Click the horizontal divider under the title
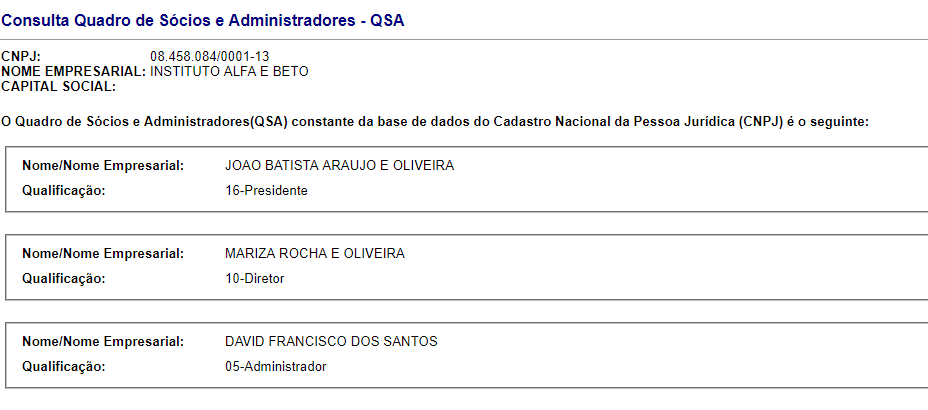Screen dimensions: 928x410 (x=464, y=40)
